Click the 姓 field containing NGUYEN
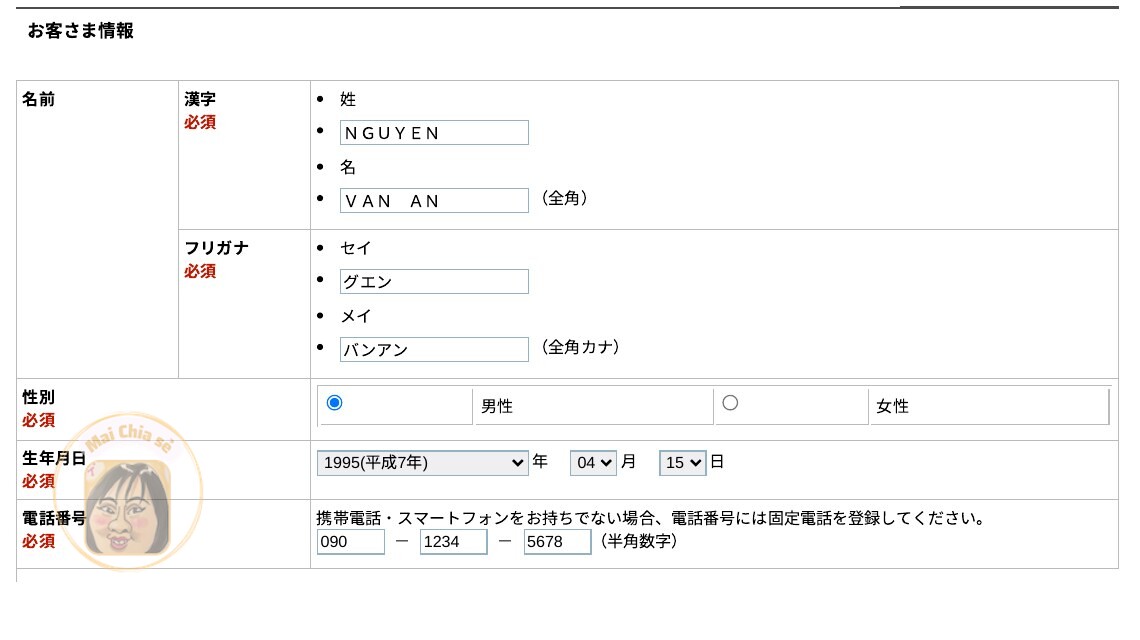The width and height of the screenshot is (1140, 640). click(434, 133)
